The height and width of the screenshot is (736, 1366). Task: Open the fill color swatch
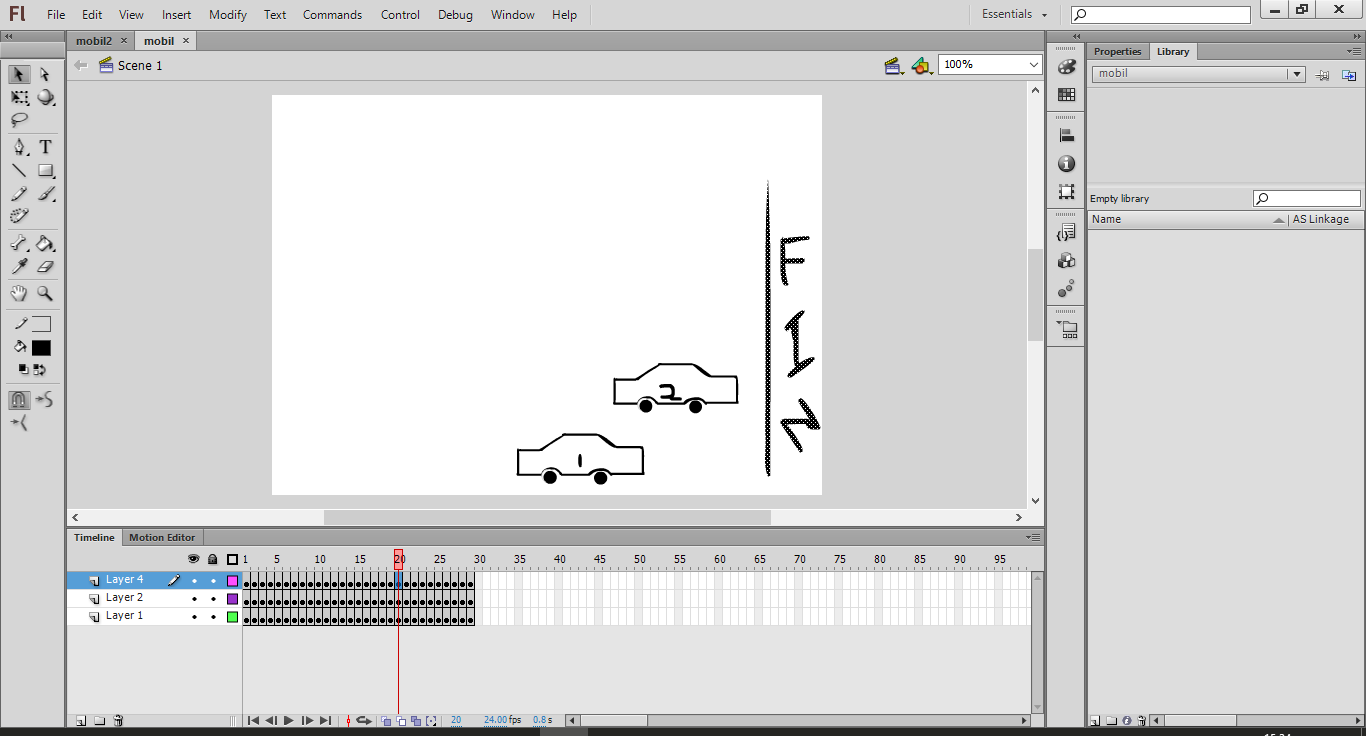pos(41,347)
